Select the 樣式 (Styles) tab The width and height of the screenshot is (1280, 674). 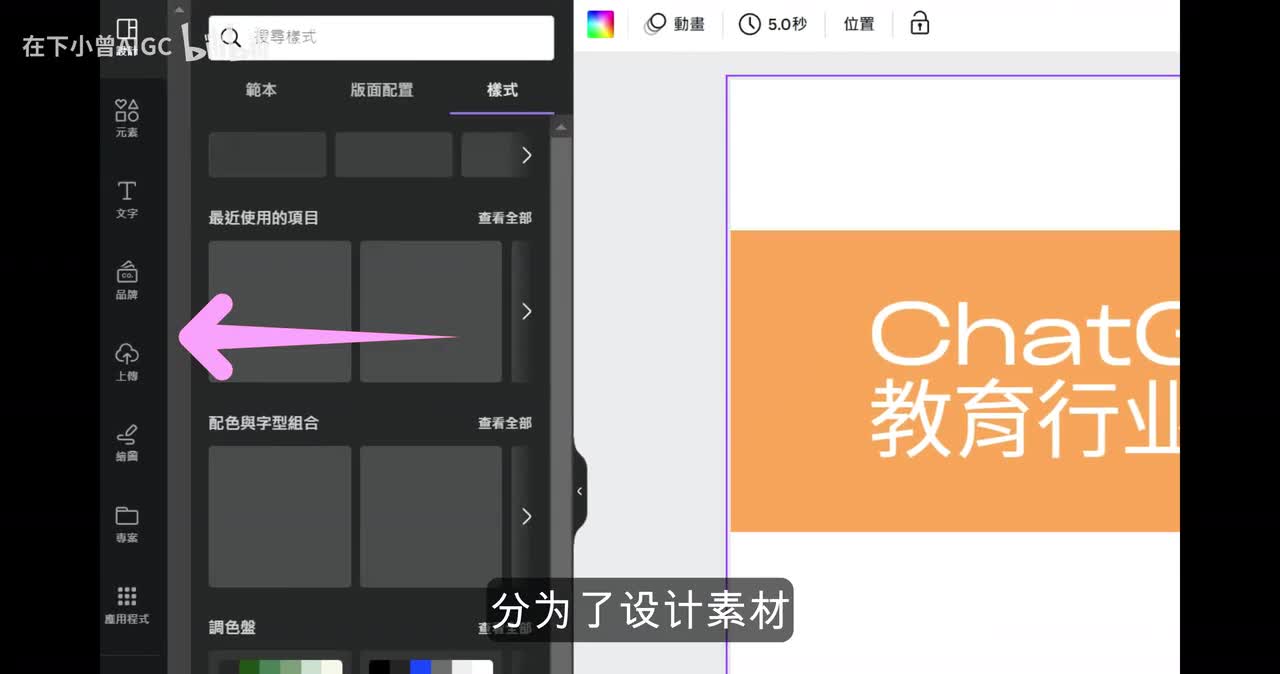tap(502, 90)
